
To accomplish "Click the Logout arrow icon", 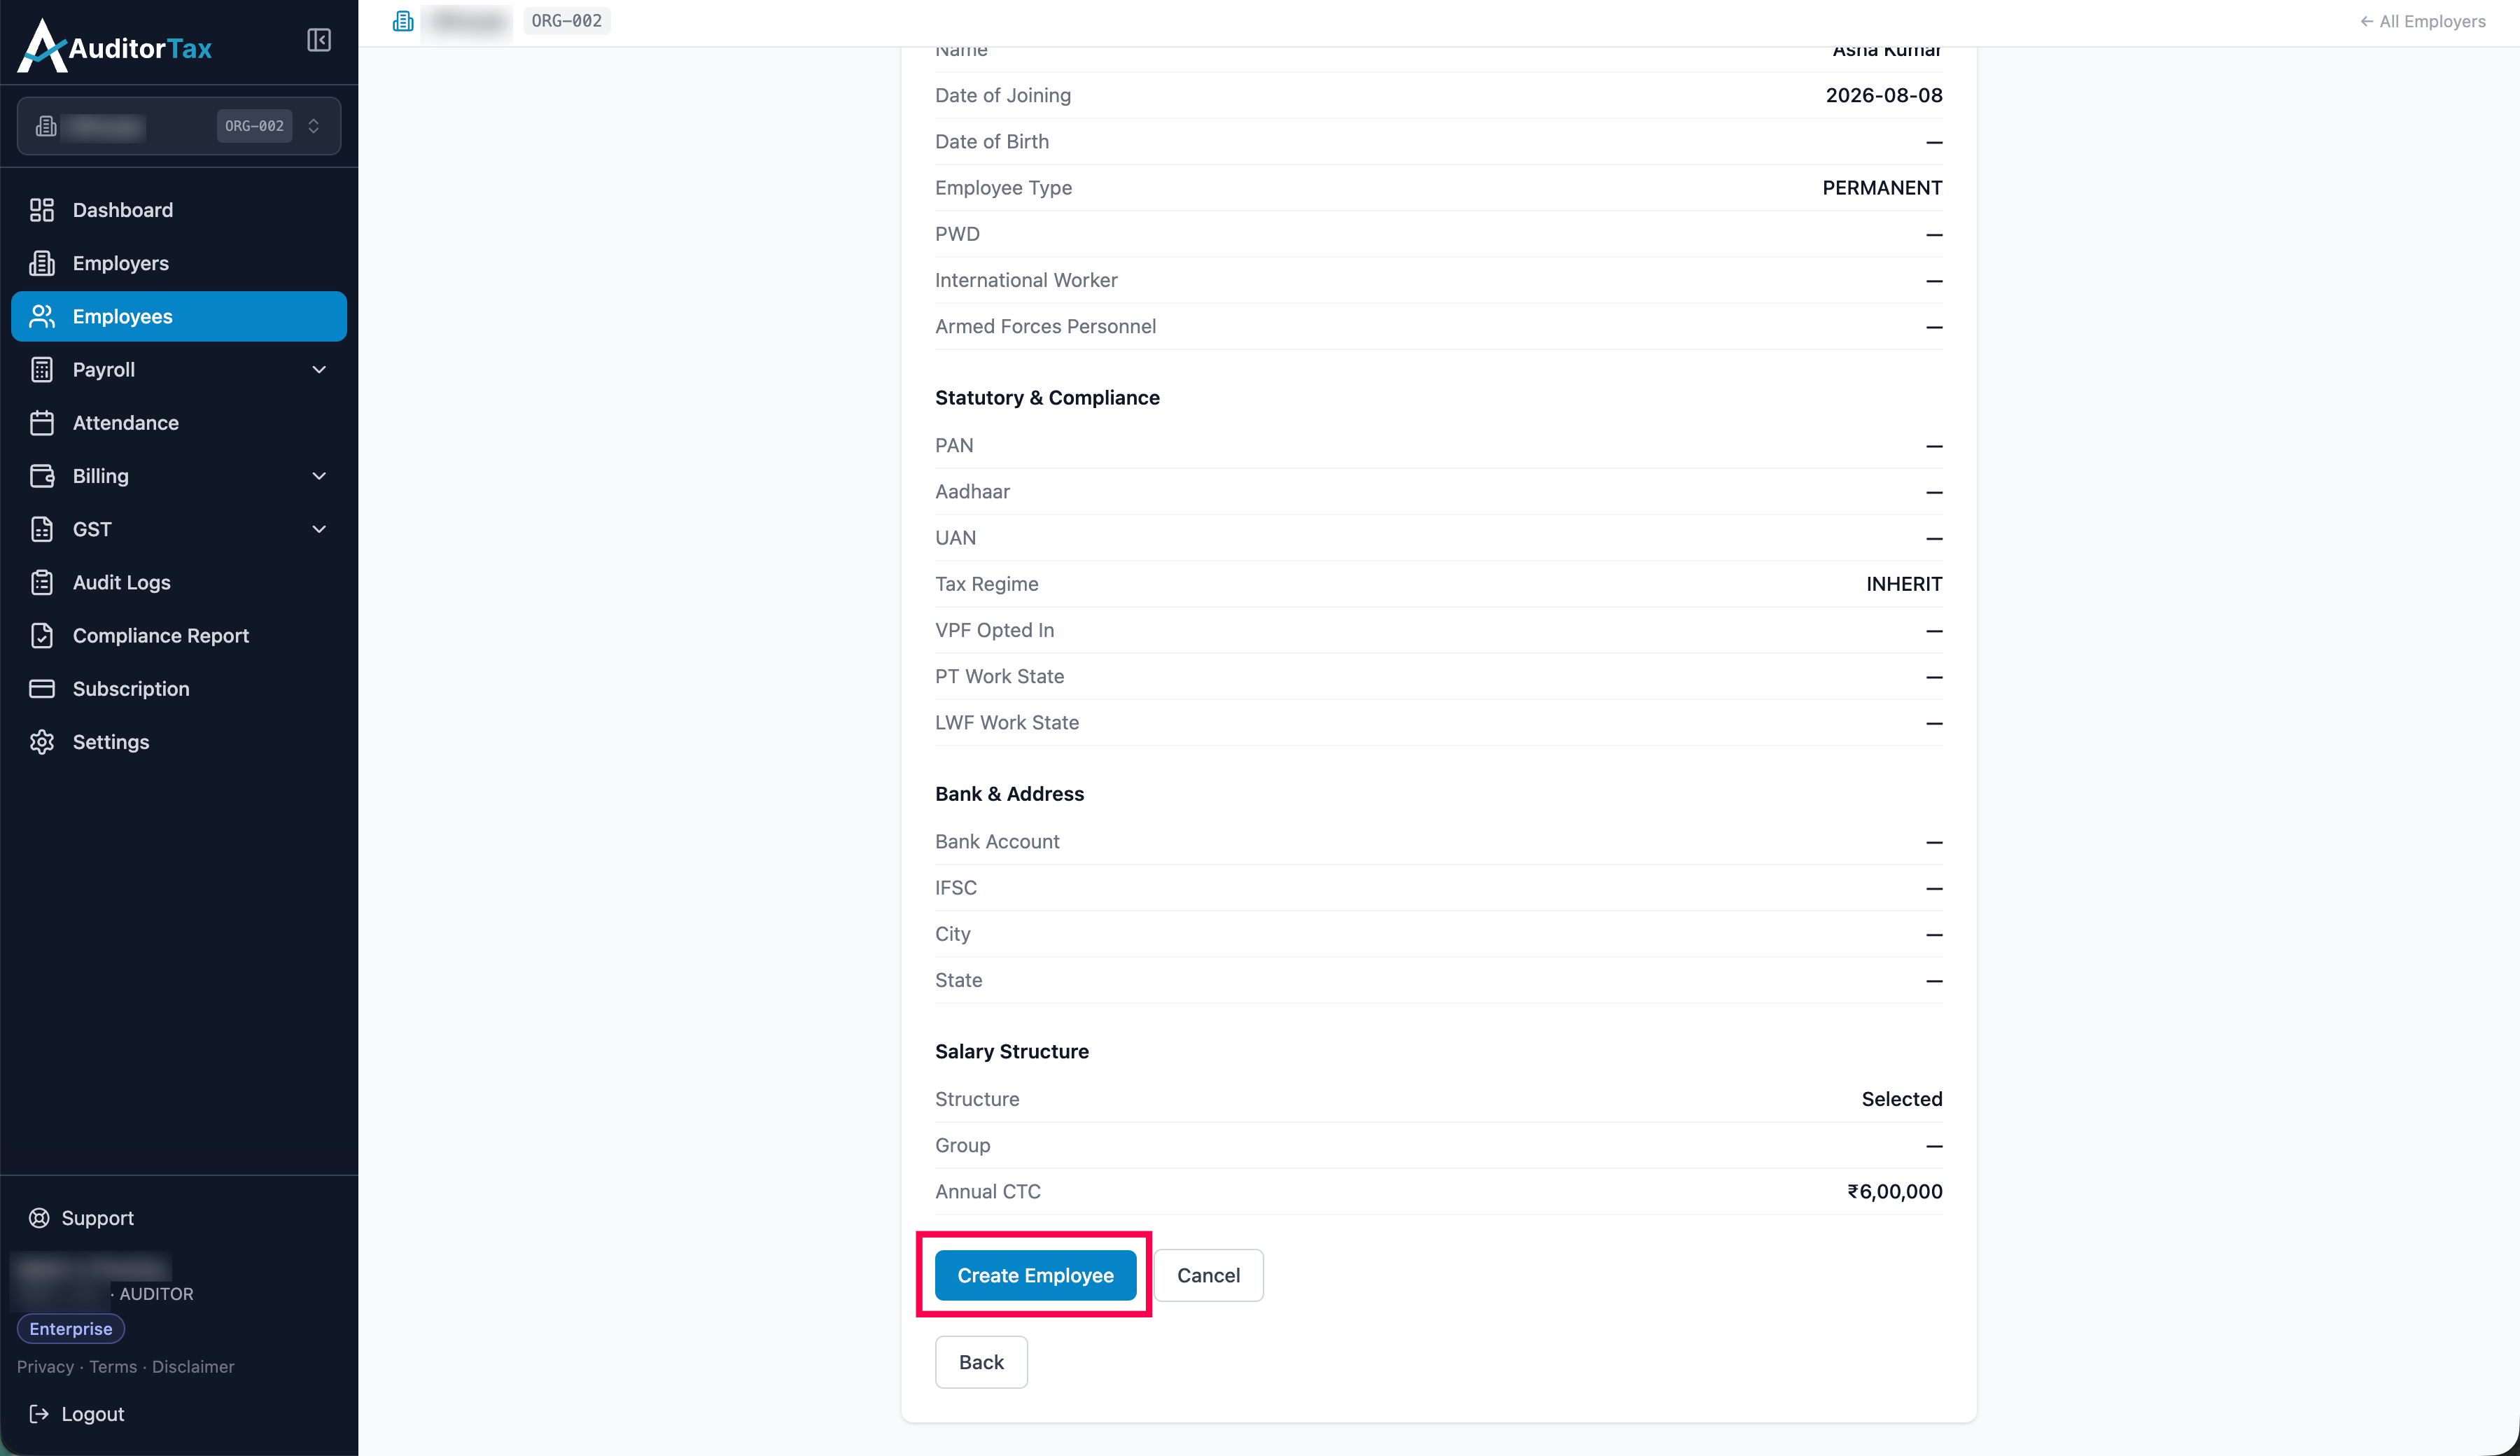I will pos(39,1414).
